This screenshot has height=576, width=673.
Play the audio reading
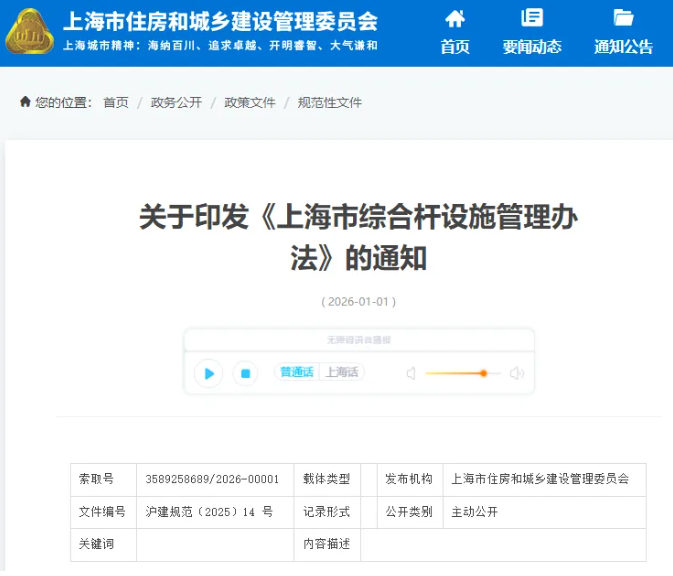point(209,374)
